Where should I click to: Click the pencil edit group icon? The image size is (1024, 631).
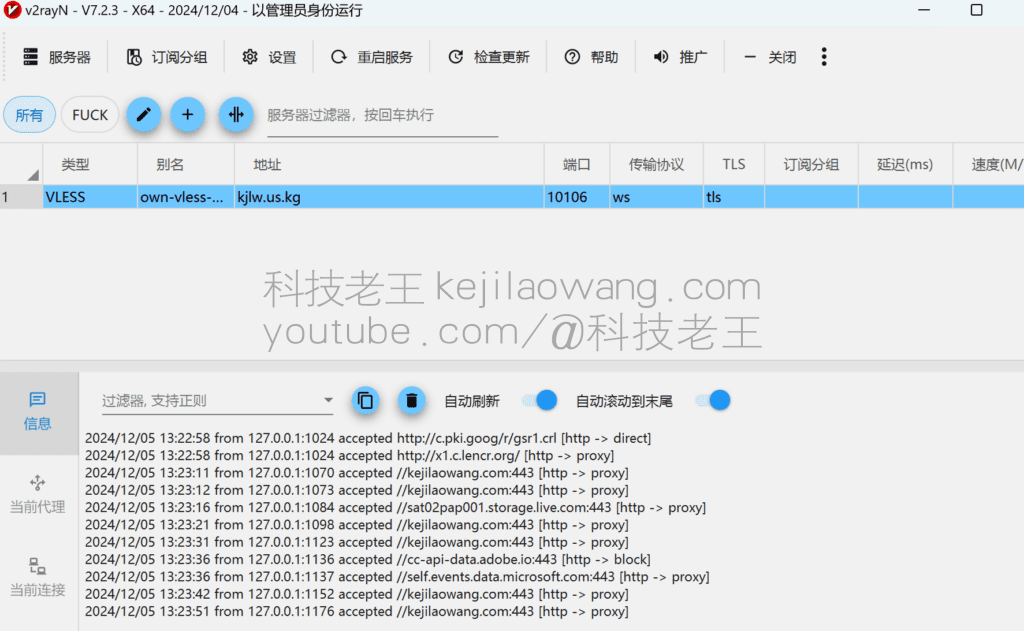[143, 115]
